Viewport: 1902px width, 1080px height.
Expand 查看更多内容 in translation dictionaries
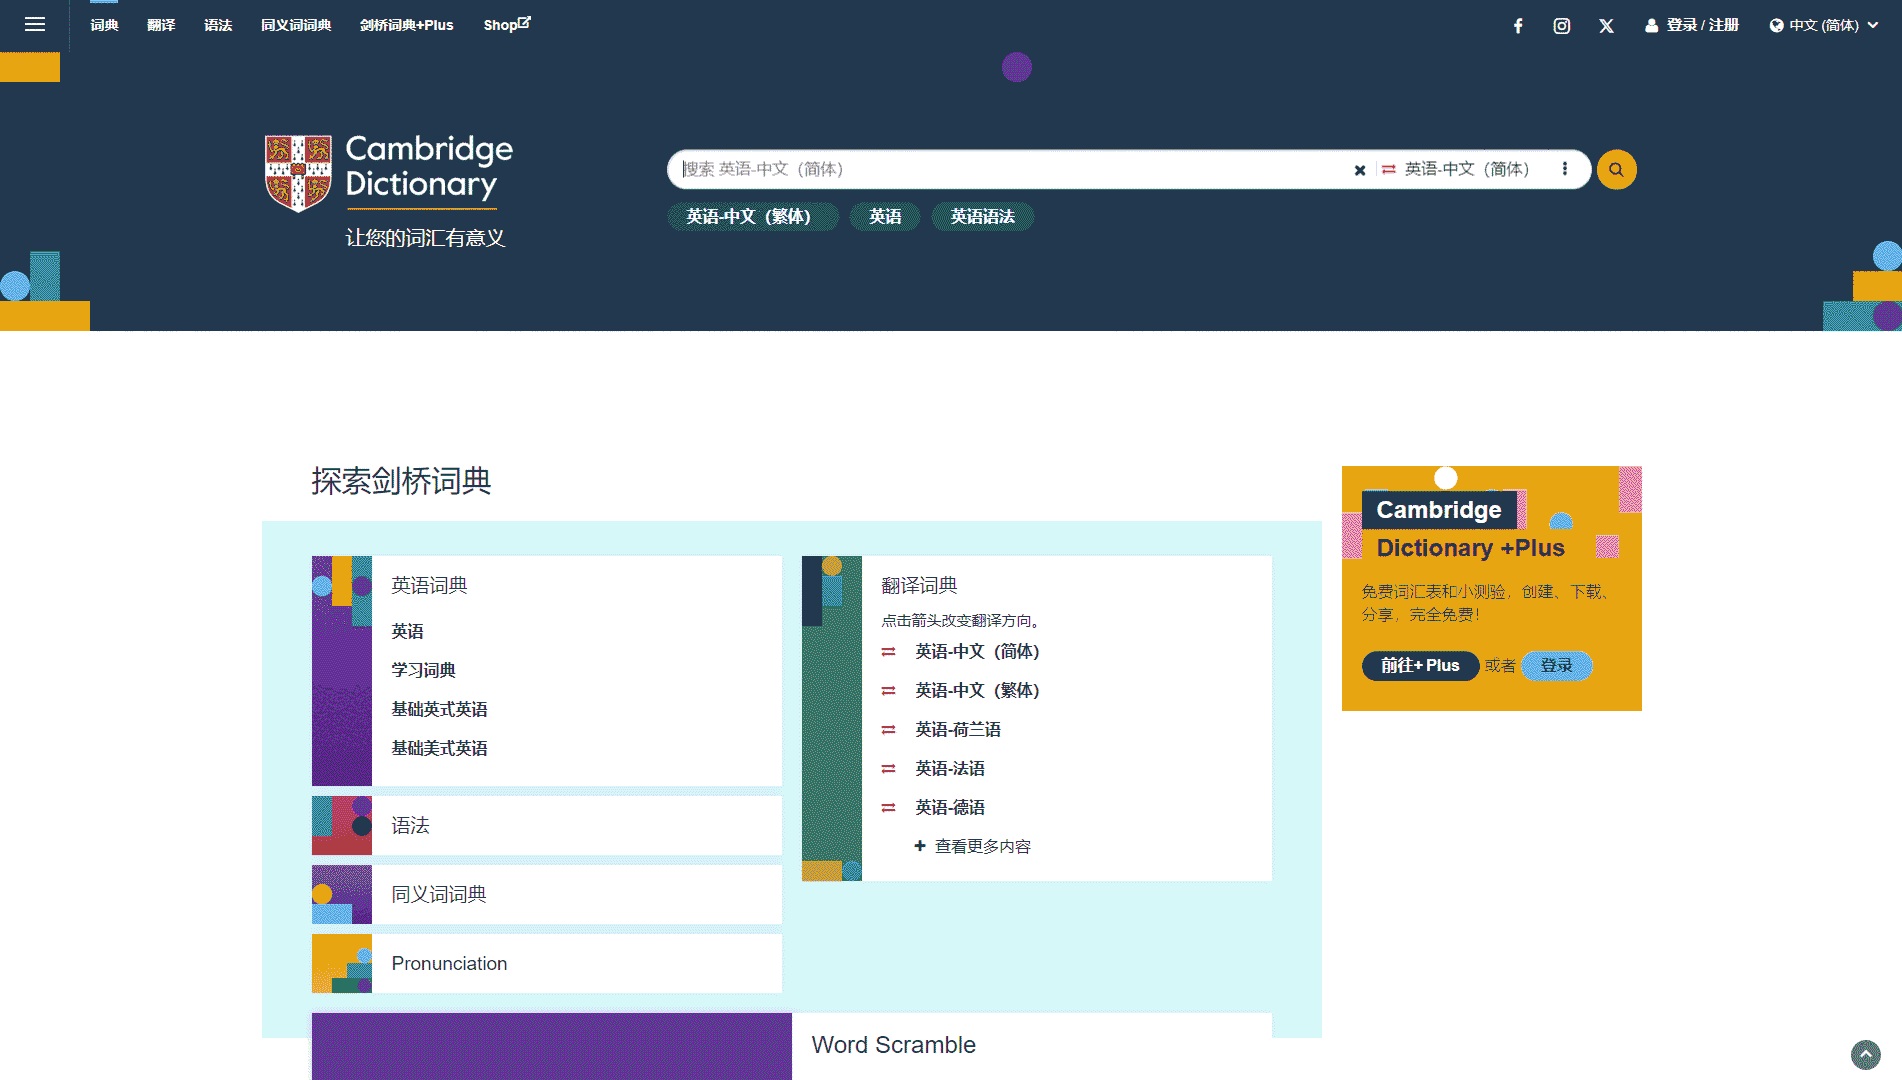[972, 846]
